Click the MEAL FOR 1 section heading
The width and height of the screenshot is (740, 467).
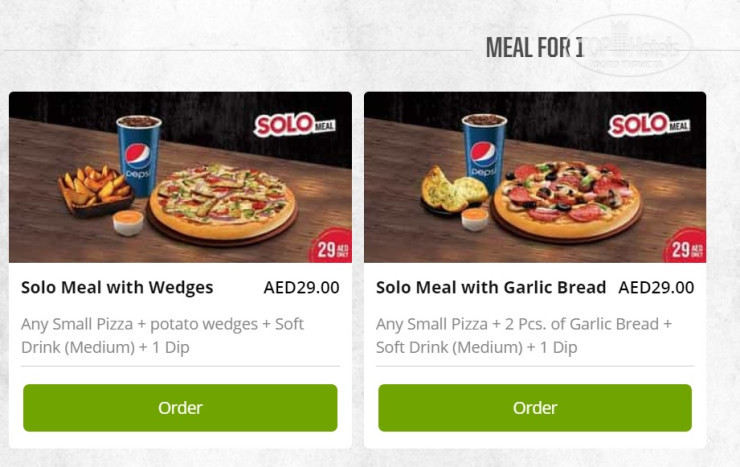click(x=534, y=47)
